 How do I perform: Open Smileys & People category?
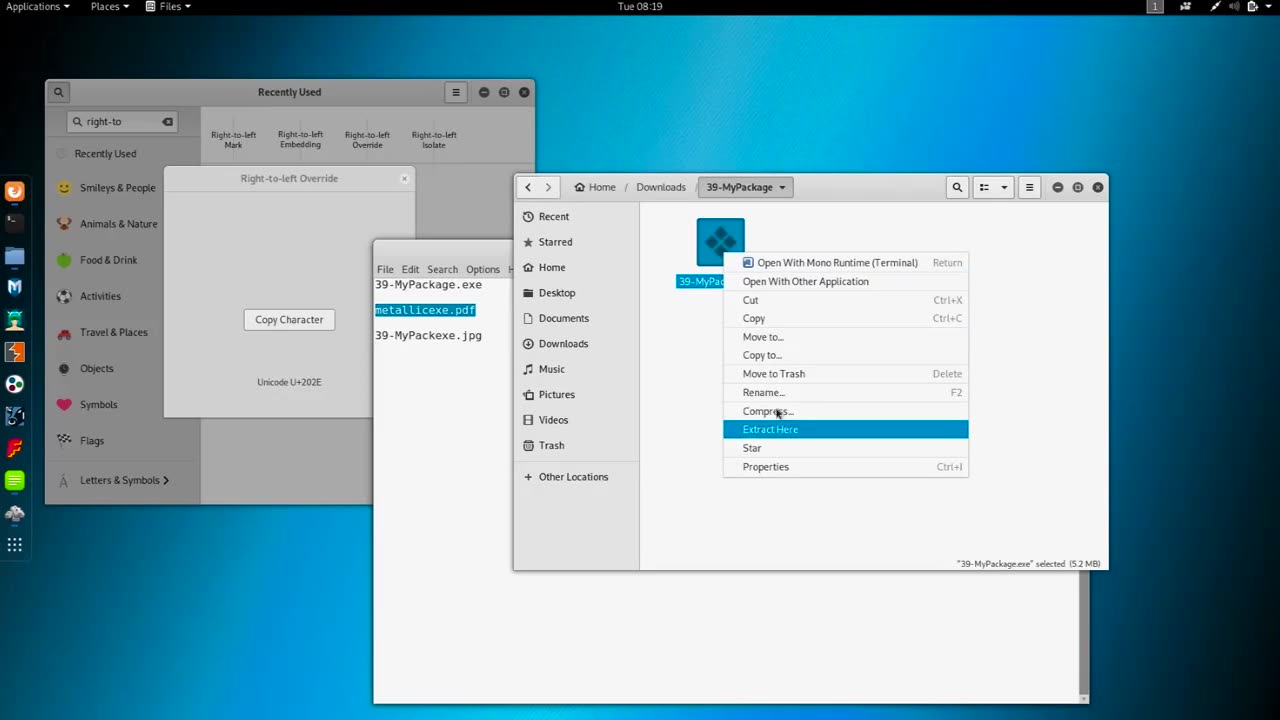[x=118, y=188]
